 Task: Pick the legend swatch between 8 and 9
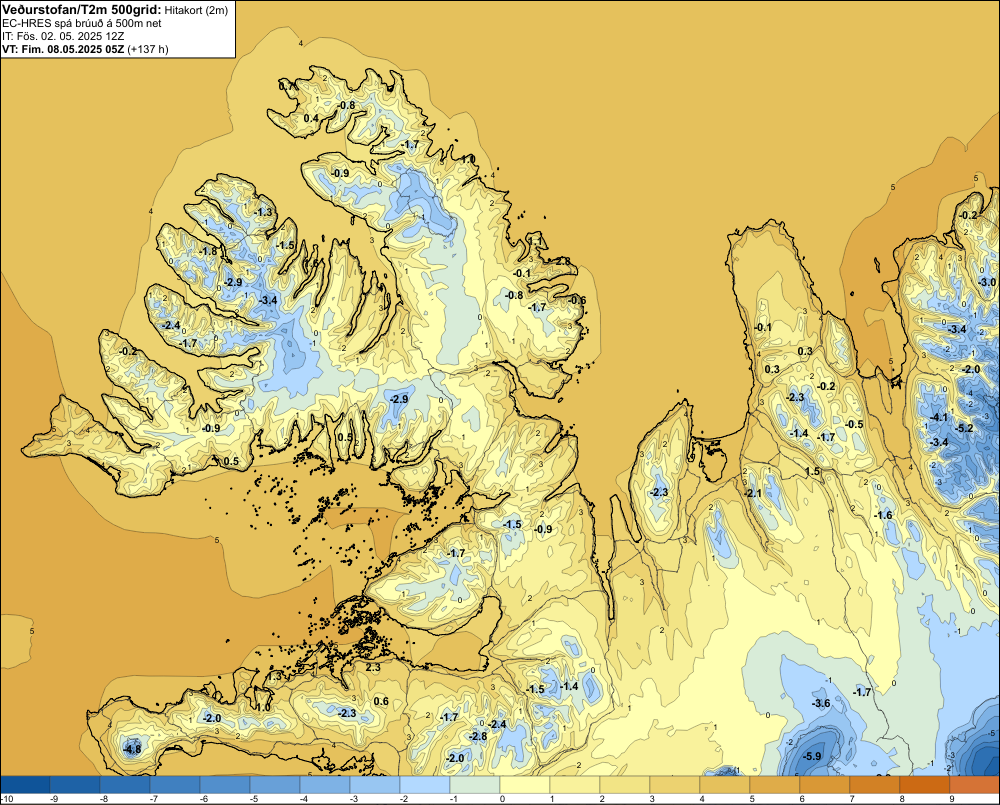pyautogui.click(x=925, y=784)
